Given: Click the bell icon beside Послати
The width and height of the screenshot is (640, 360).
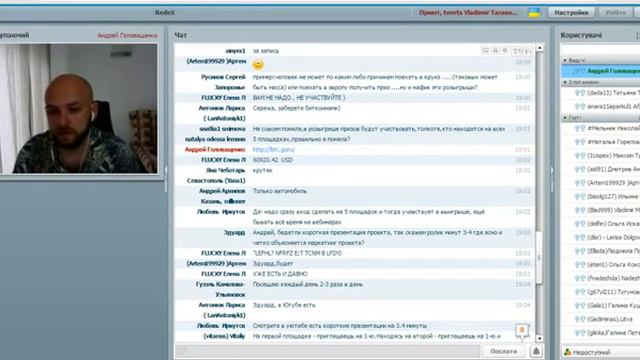Looking at the screenshot, I should pyautogui.click(x=536, y=351).
